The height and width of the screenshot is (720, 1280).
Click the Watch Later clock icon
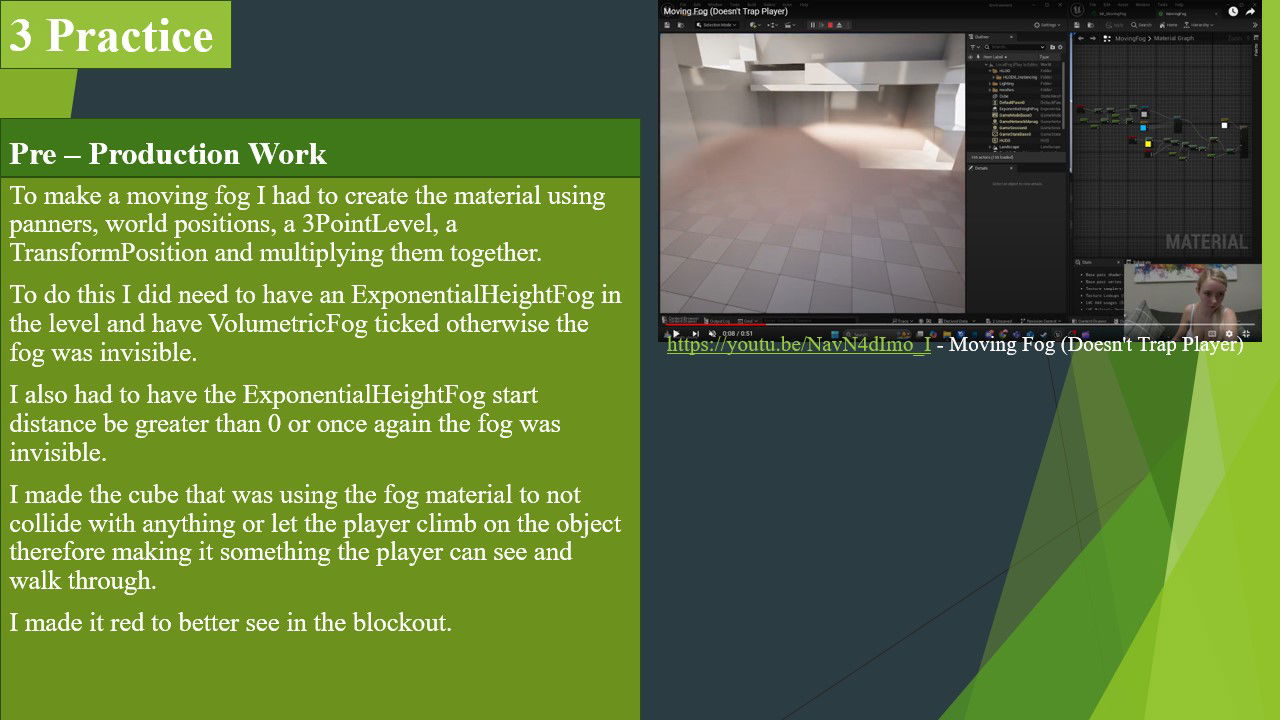pyautogui.click(x=1233, y=12)
